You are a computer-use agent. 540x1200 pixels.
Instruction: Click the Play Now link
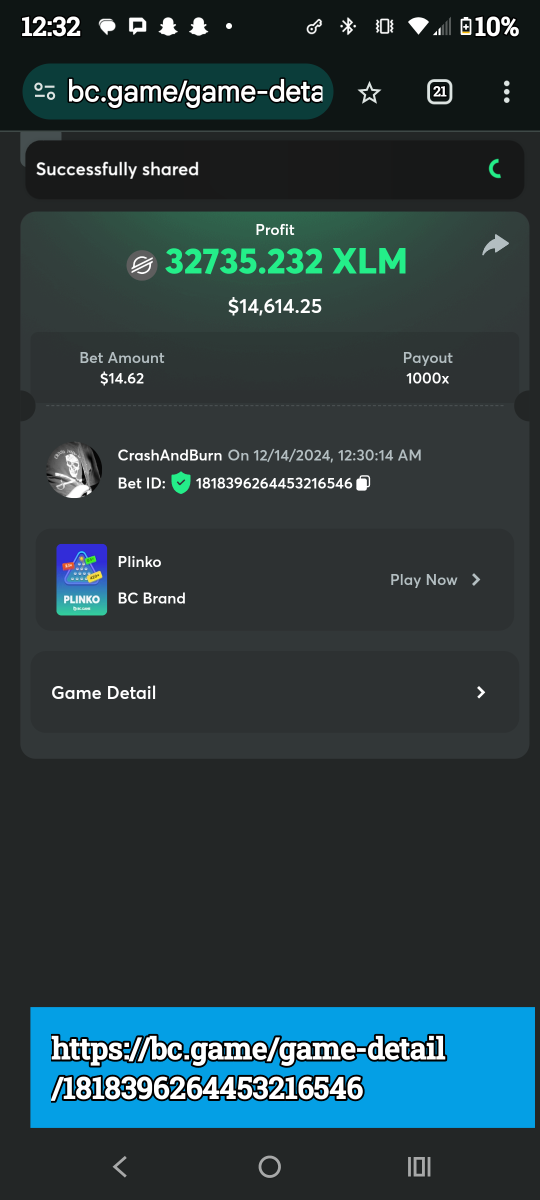click(423, 580)
